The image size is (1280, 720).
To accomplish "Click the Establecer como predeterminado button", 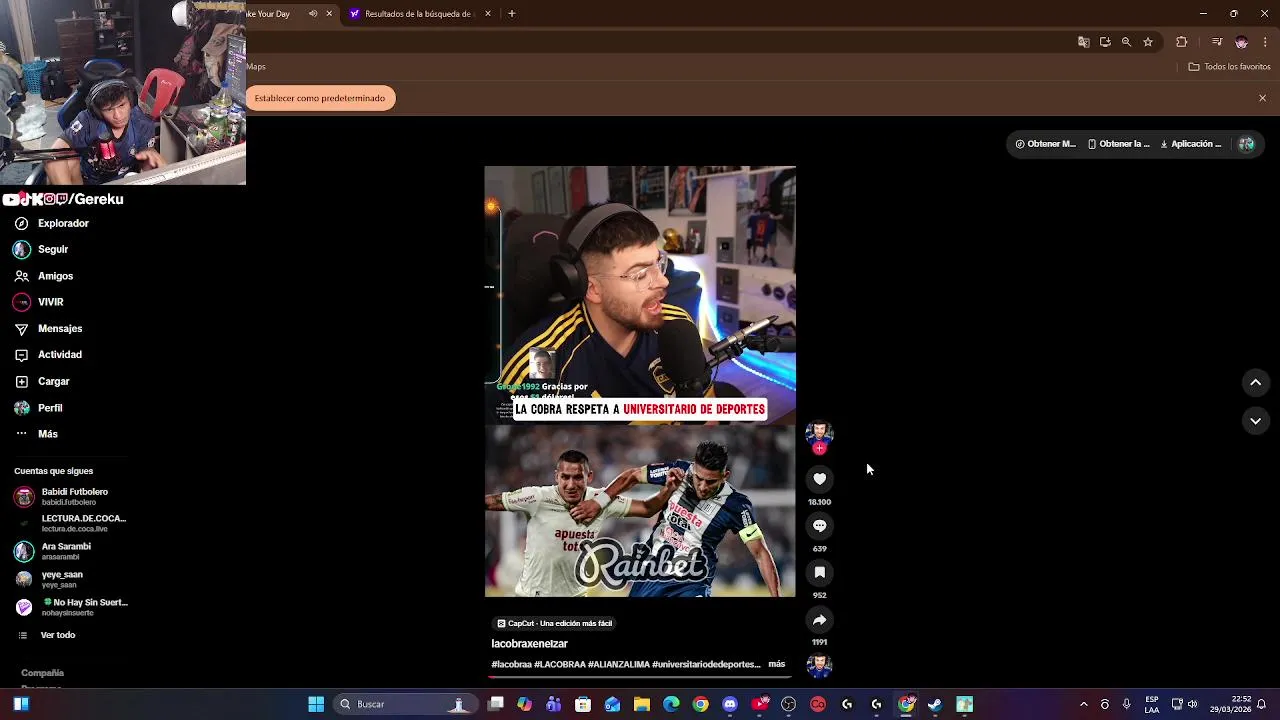I will tap(320, 98).
